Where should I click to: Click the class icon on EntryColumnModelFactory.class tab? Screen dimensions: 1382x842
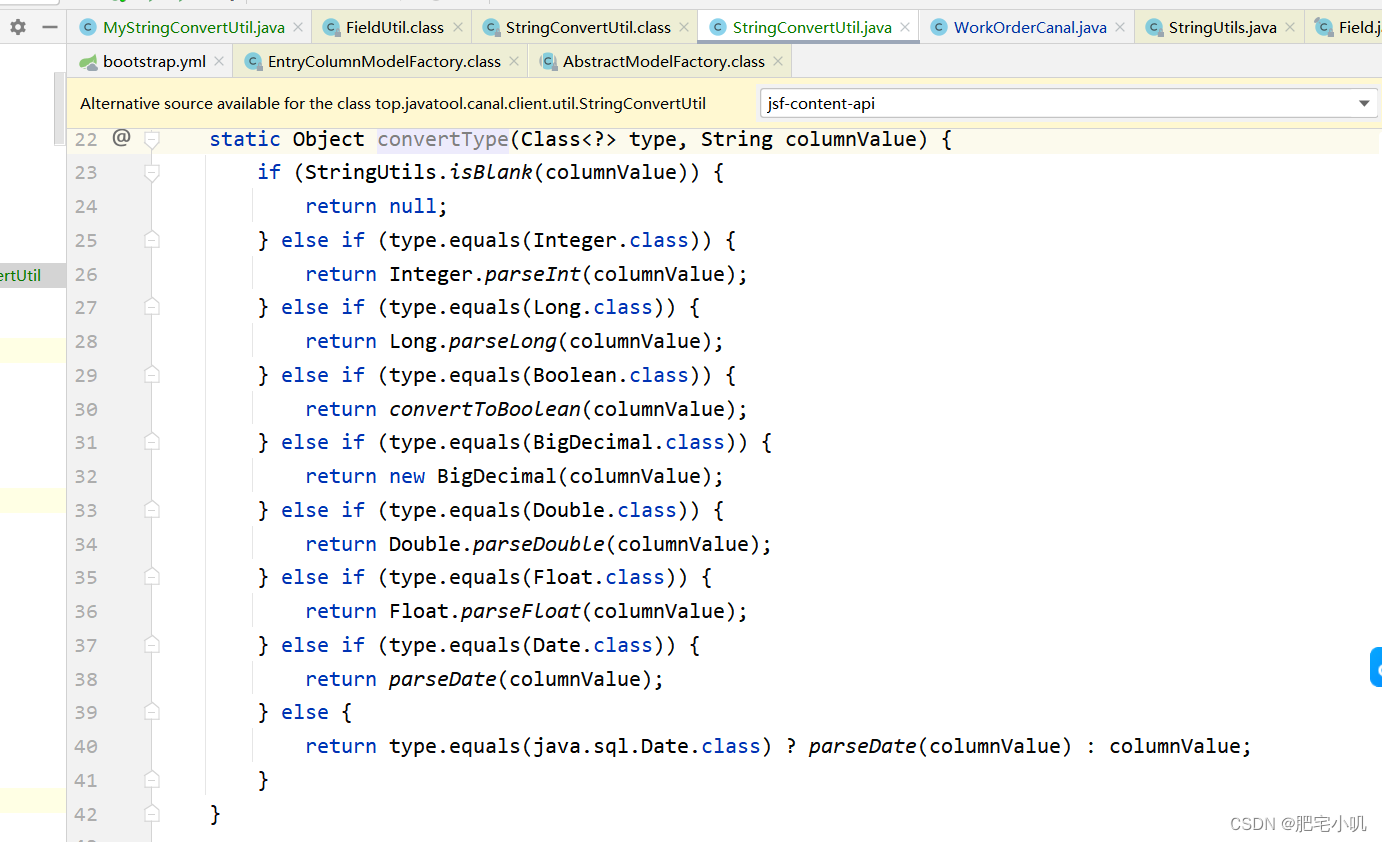tap(251, 61)
